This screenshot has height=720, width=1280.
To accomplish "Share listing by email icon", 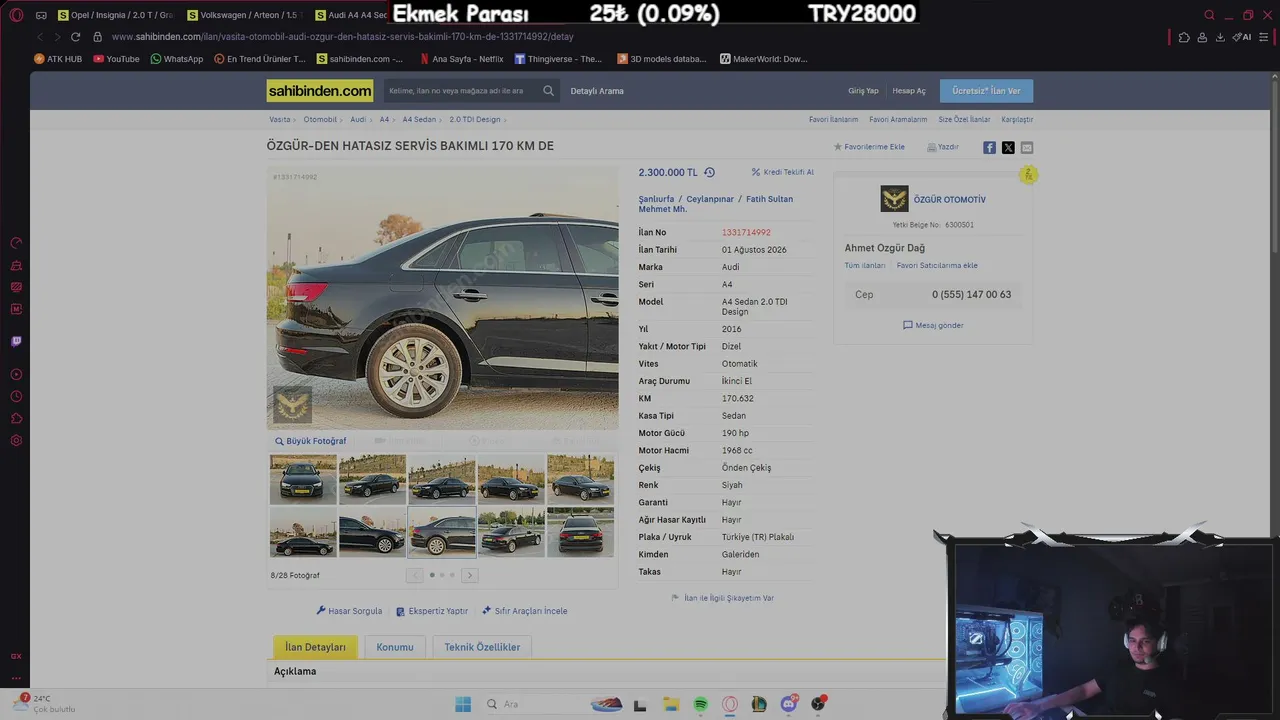I will pyautogui.click(x=1027, y=147).
